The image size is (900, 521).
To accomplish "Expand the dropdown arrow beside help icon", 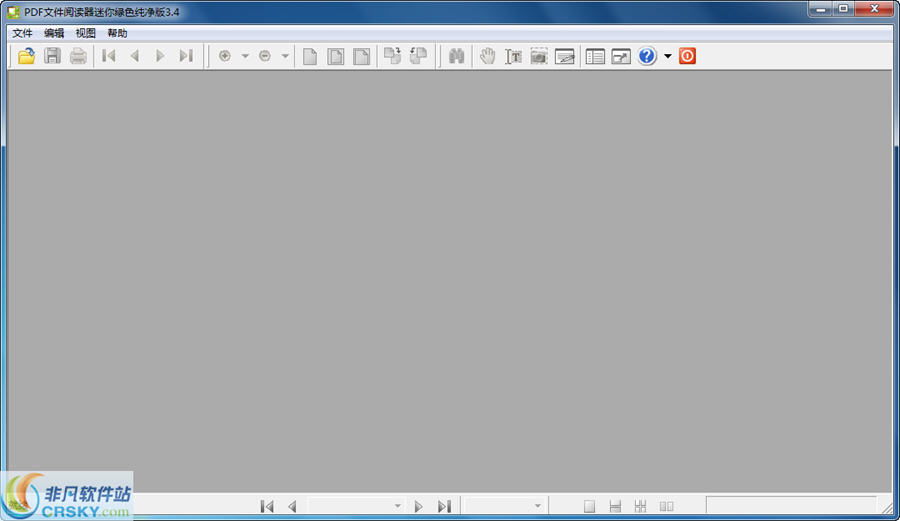I will point(668,56).
